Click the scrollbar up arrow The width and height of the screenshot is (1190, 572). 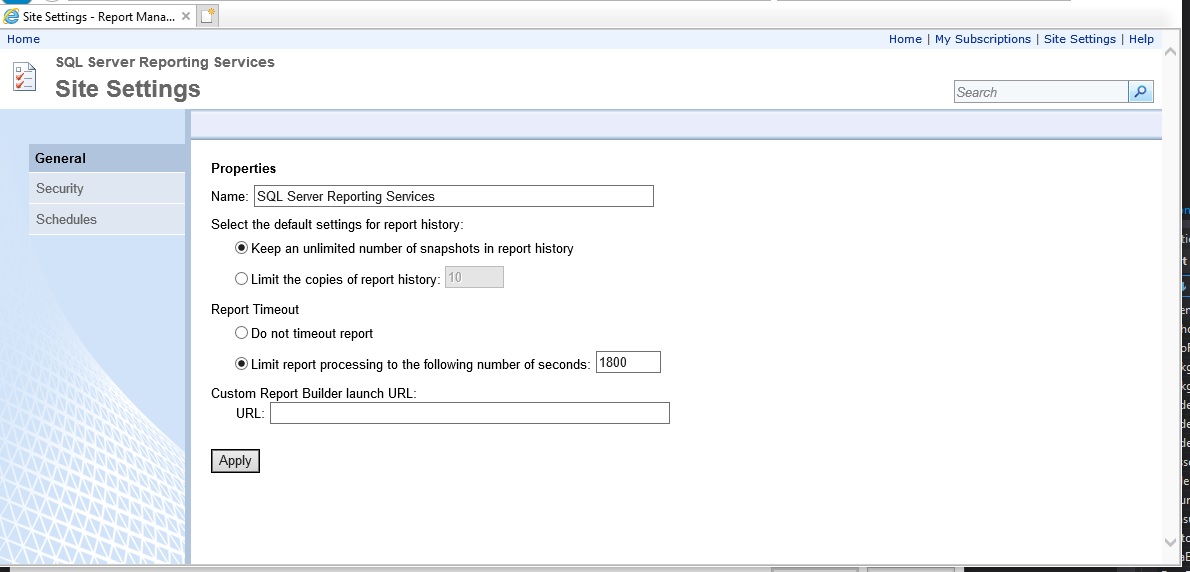point(1170,52)
